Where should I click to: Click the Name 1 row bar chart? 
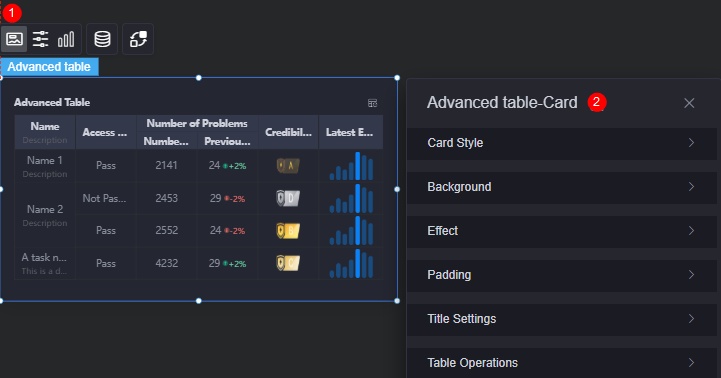point(351,166)
